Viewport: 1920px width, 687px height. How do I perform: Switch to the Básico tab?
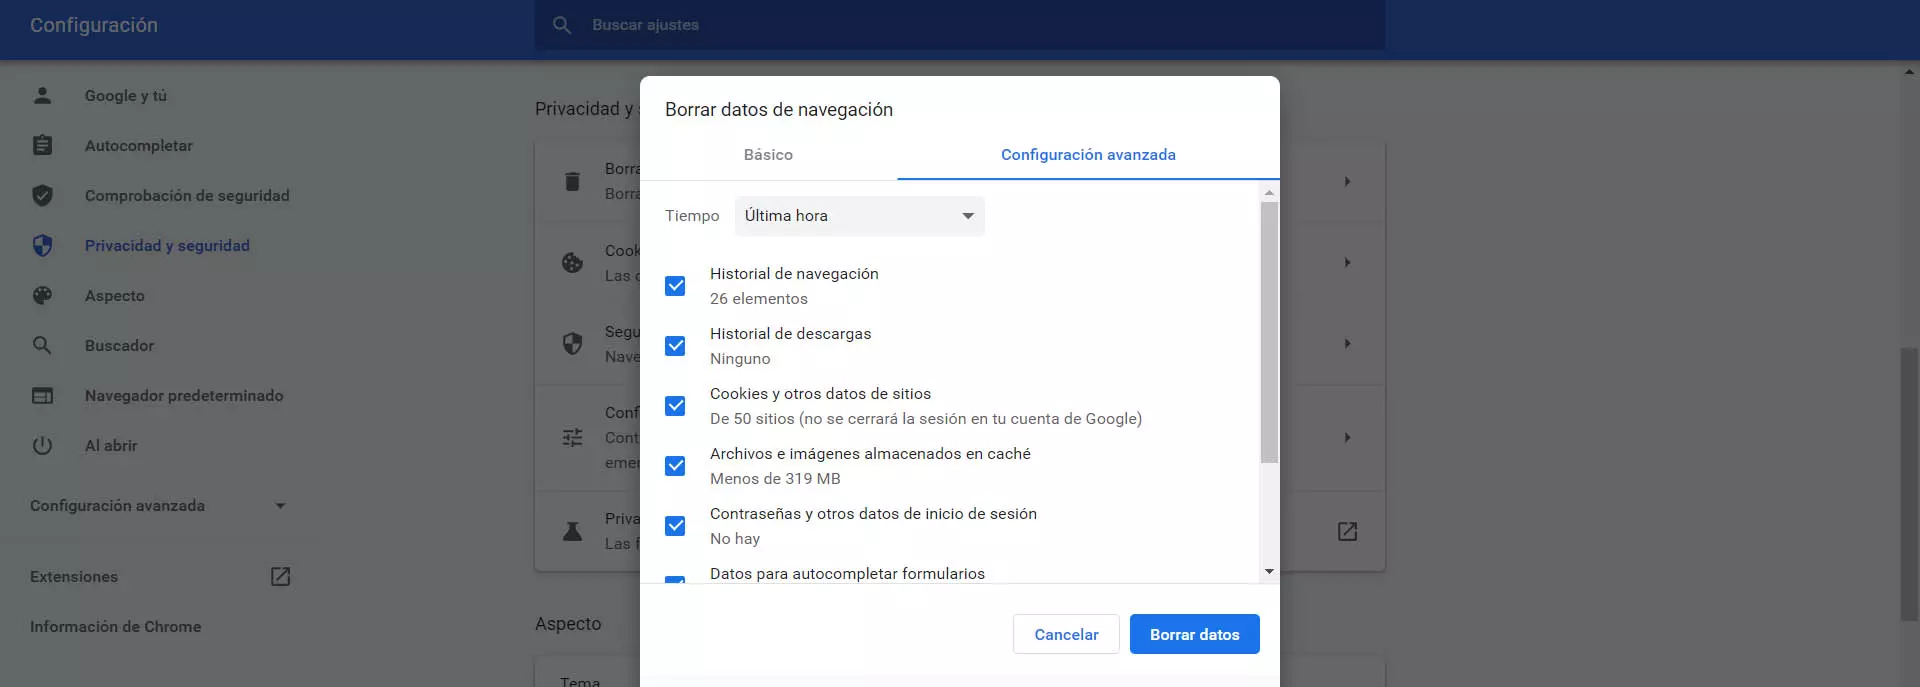pyautogui.click(x=768, y=155)
